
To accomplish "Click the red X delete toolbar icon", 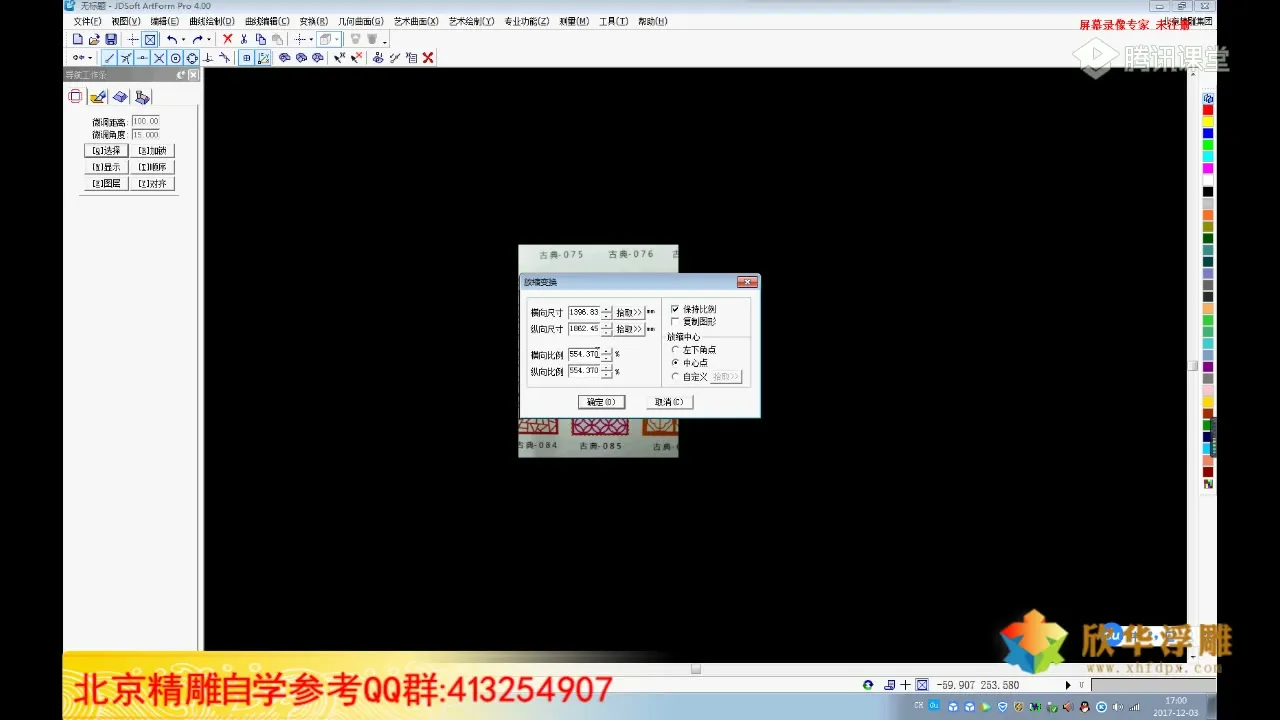I will pos(227,39).
